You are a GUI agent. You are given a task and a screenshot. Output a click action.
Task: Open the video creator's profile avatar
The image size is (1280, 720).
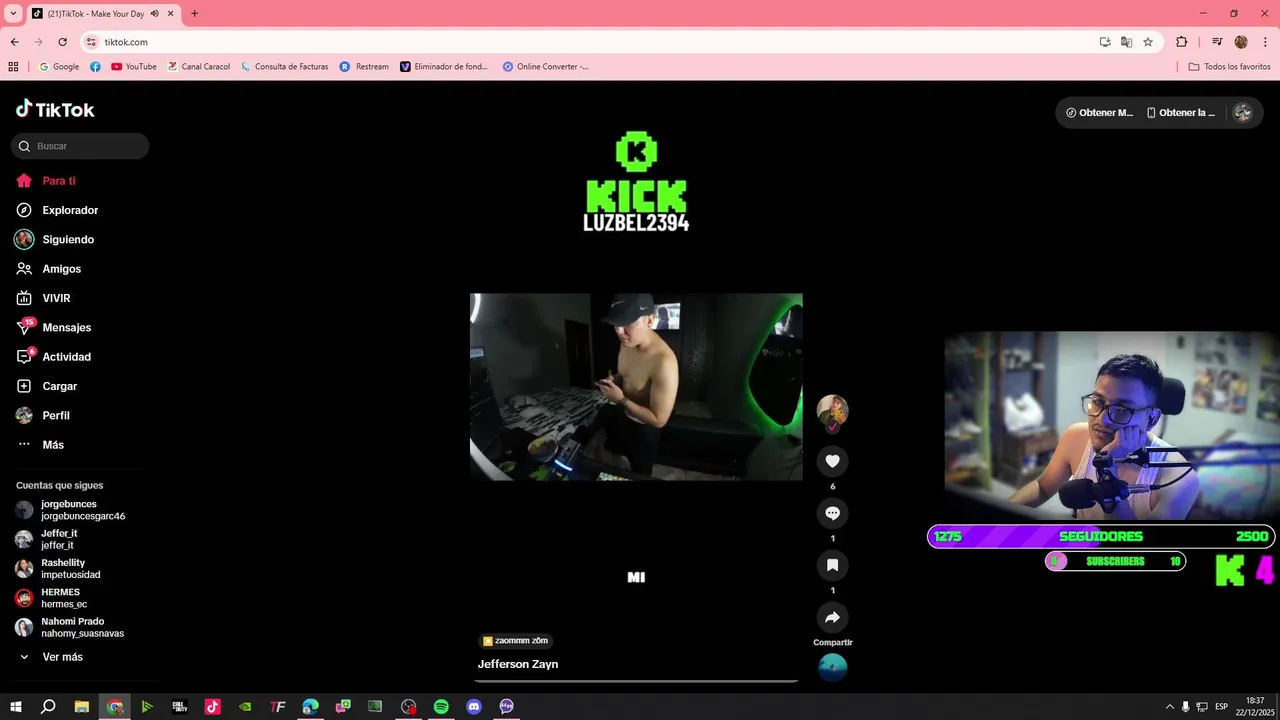click(832, 410)
